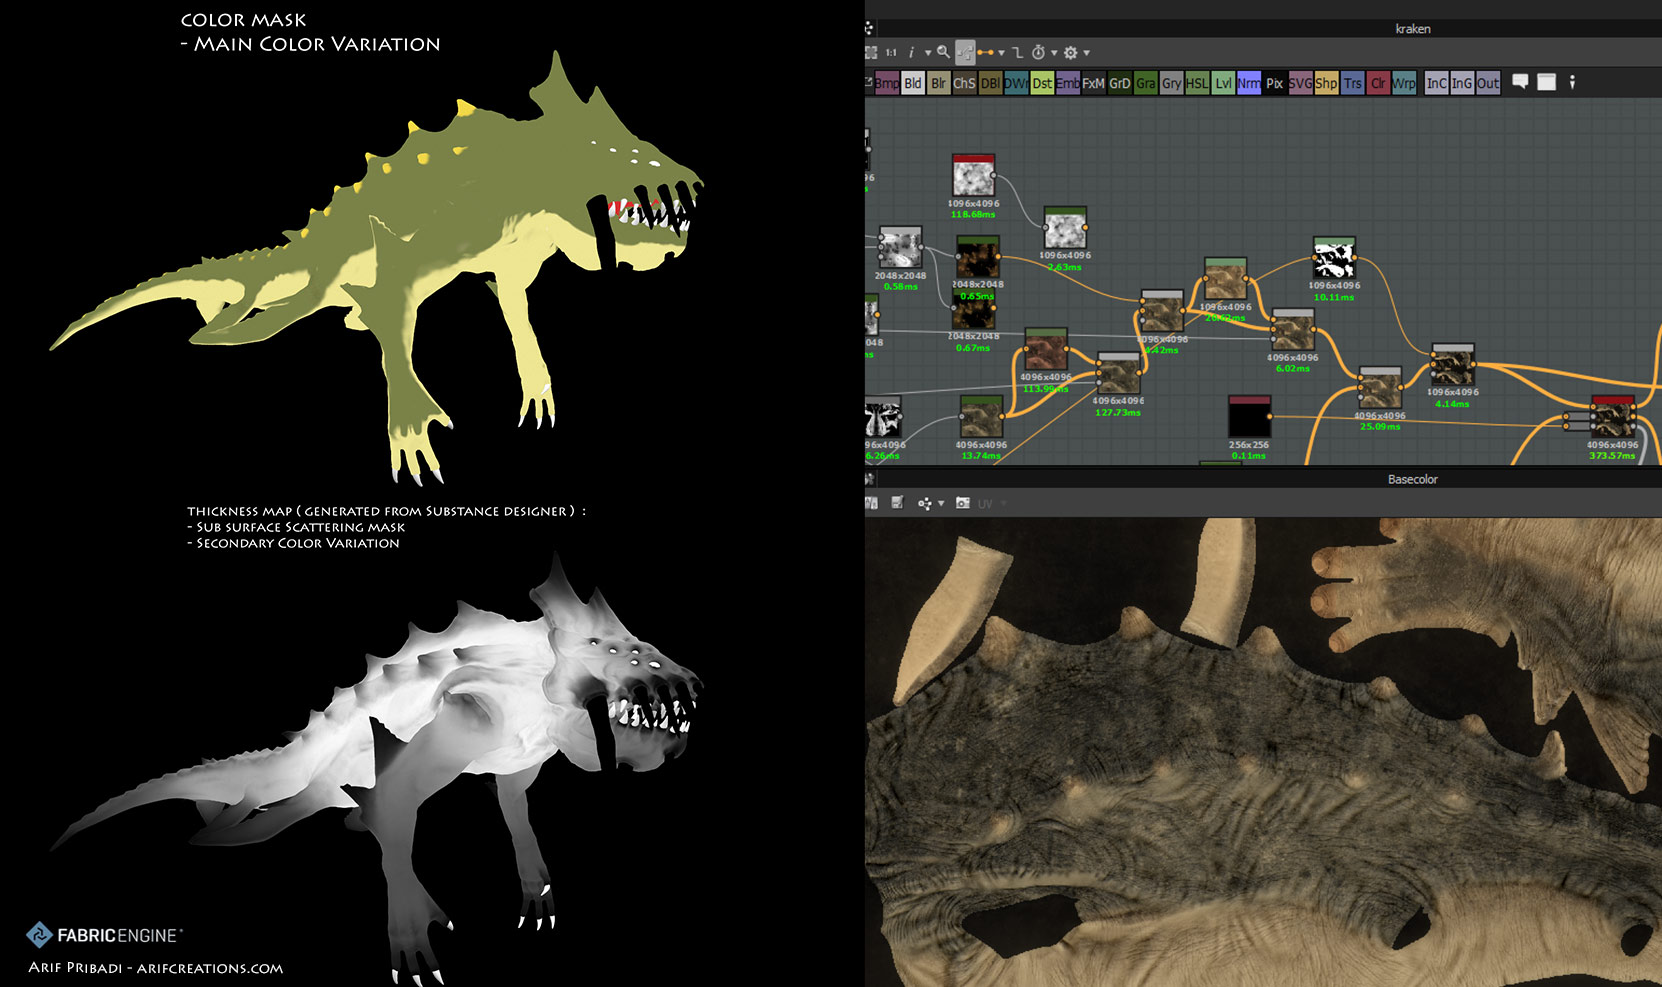
Task: Click the magnifier search icon in graph toolbar
Action: (x=943, y=52)
